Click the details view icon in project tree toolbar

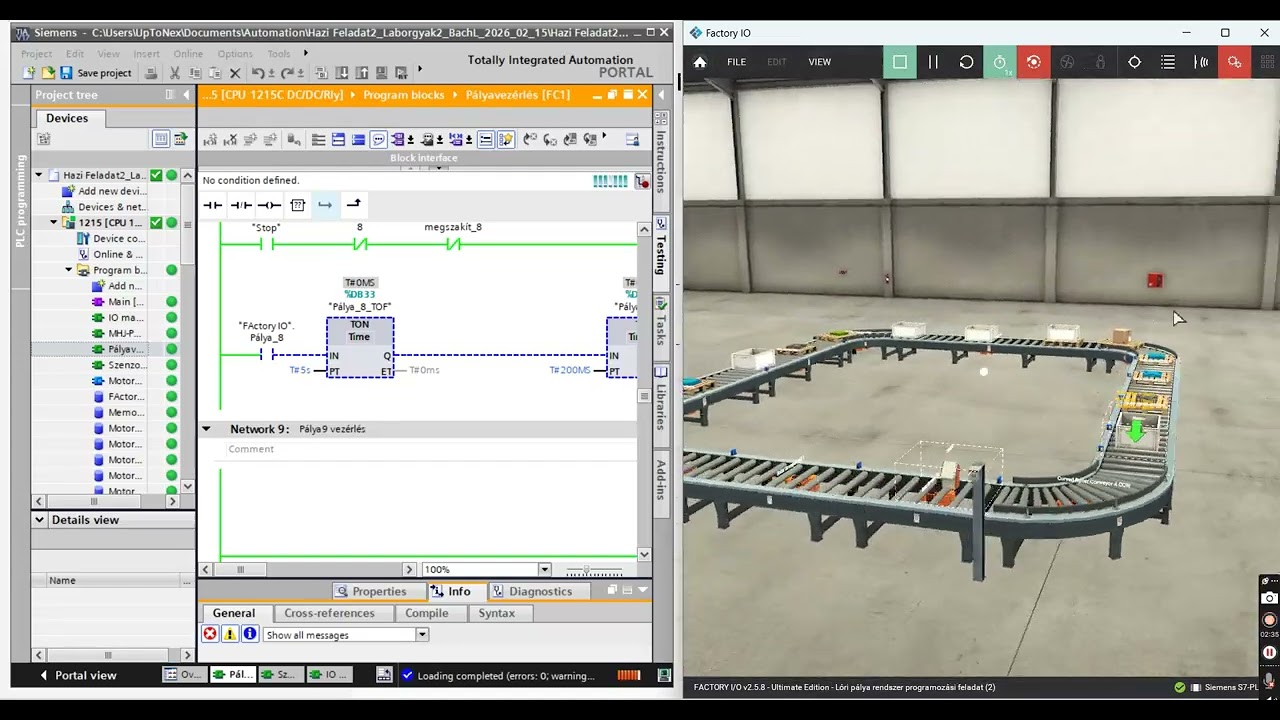click(x=161, y=139)
